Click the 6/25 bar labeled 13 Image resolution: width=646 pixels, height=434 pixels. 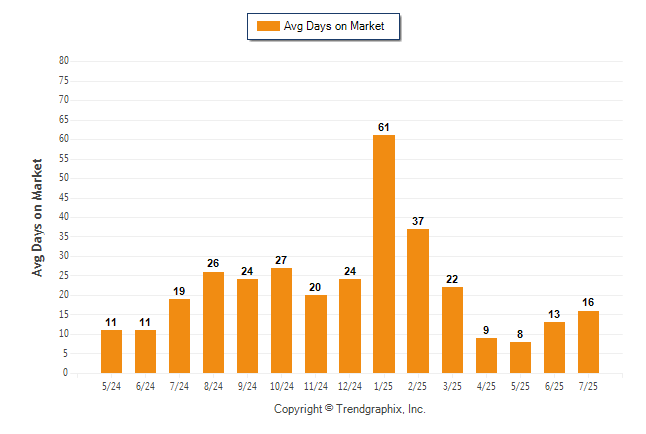coord(554,347)
